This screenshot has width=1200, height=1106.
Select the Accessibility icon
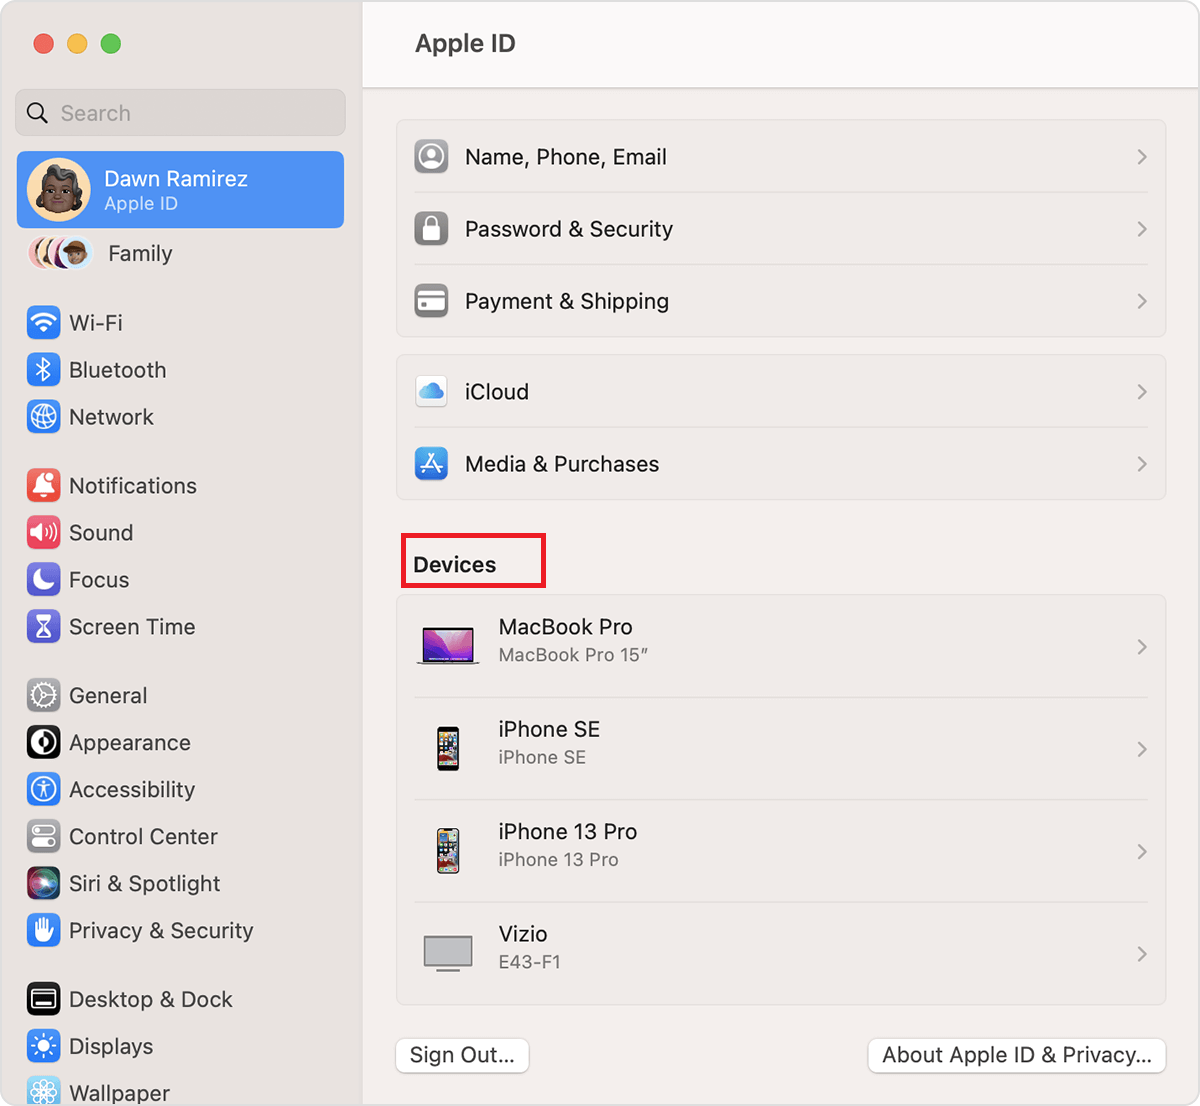[43, 789]
